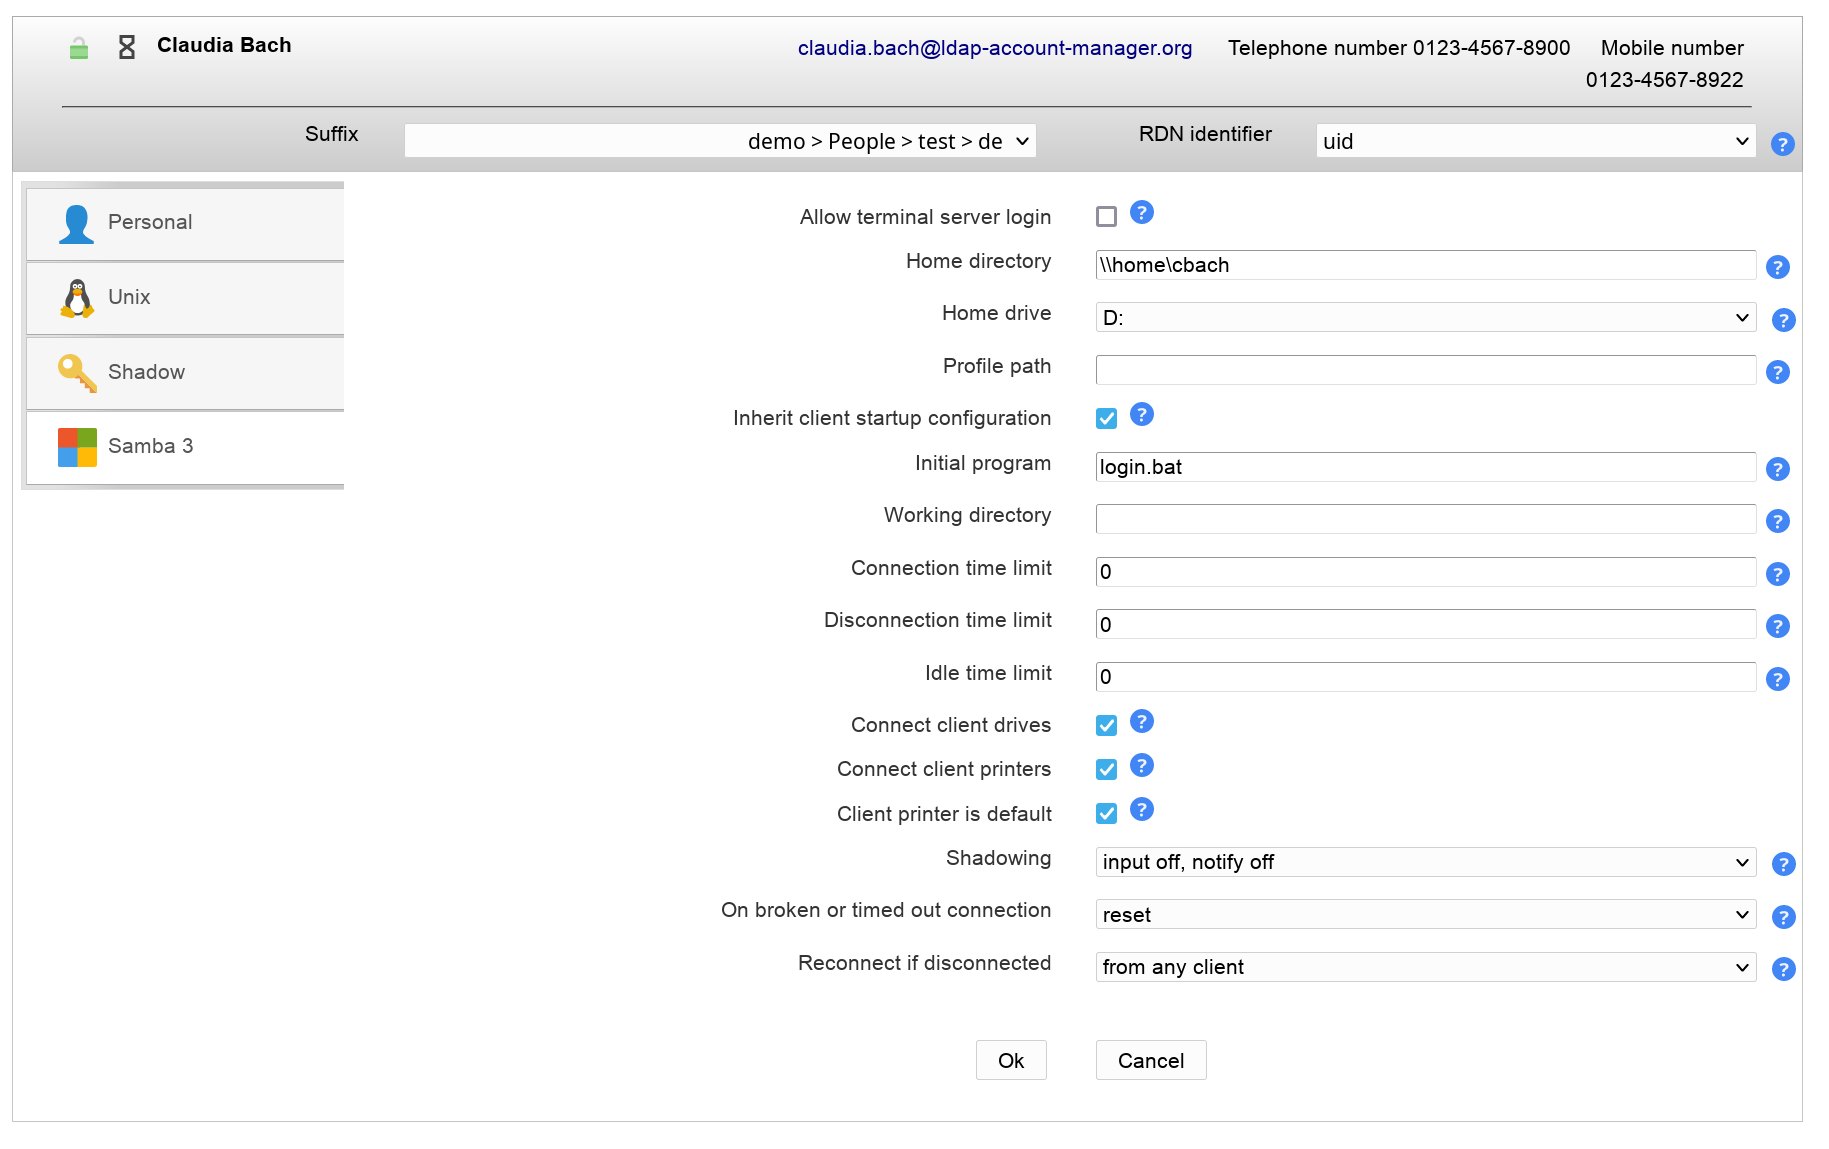Screen dimensions: 1829x1149
Task: Disable Connect client printers checkbox
Action: pyautogui.click(x=1106, y=769)
